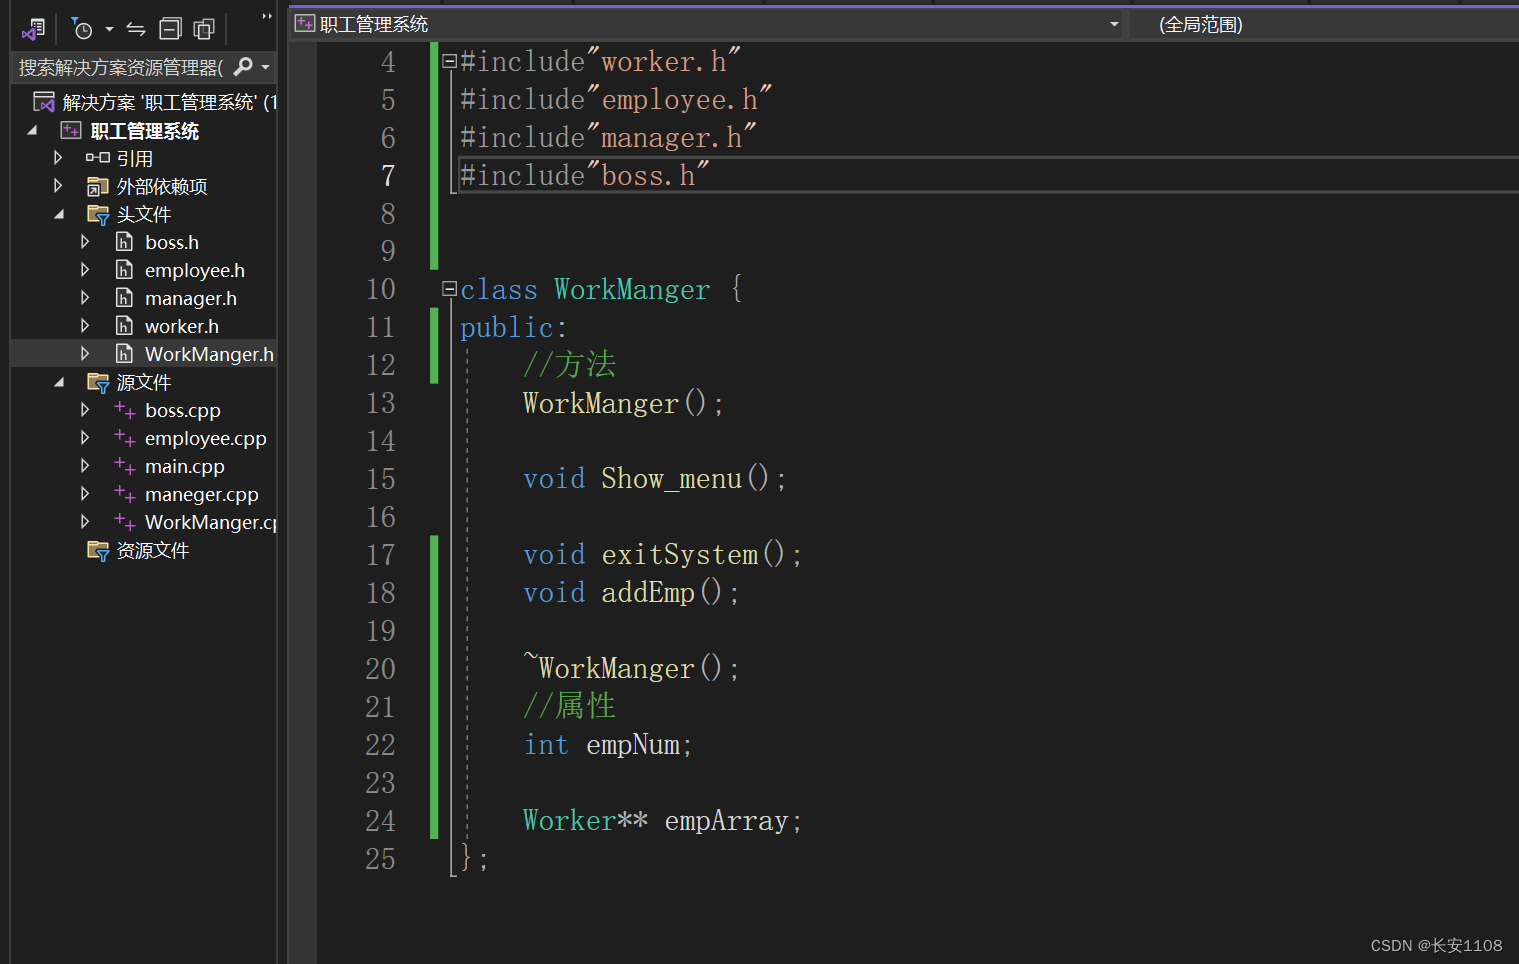Click the manager.h header file icon
This screenshot has height=964, width=1519.
click(x=124, y=298)
